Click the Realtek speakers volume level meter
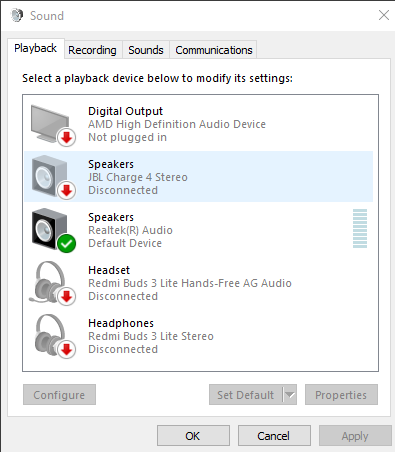395x452 pixels. tap(360, 229)
